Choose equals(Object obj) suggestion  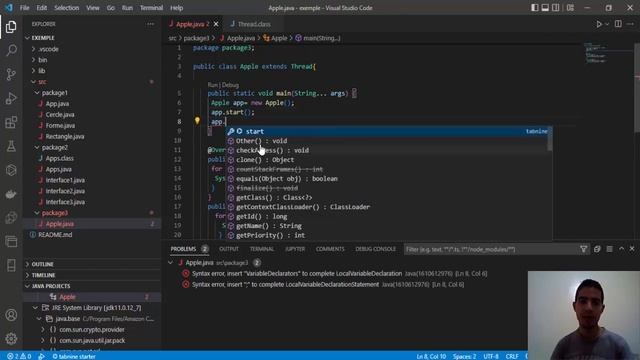tap(387, 178)
